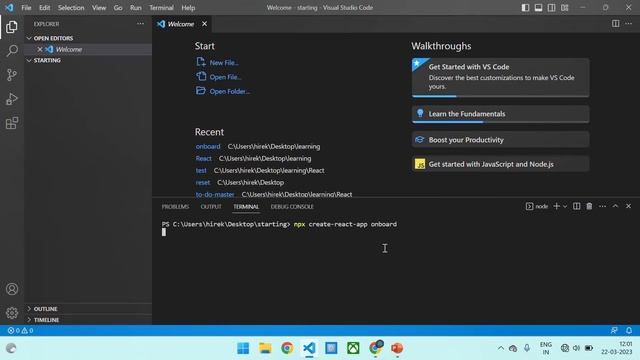
Task: Close the terminal panel
Action: (x=629, y=207)
